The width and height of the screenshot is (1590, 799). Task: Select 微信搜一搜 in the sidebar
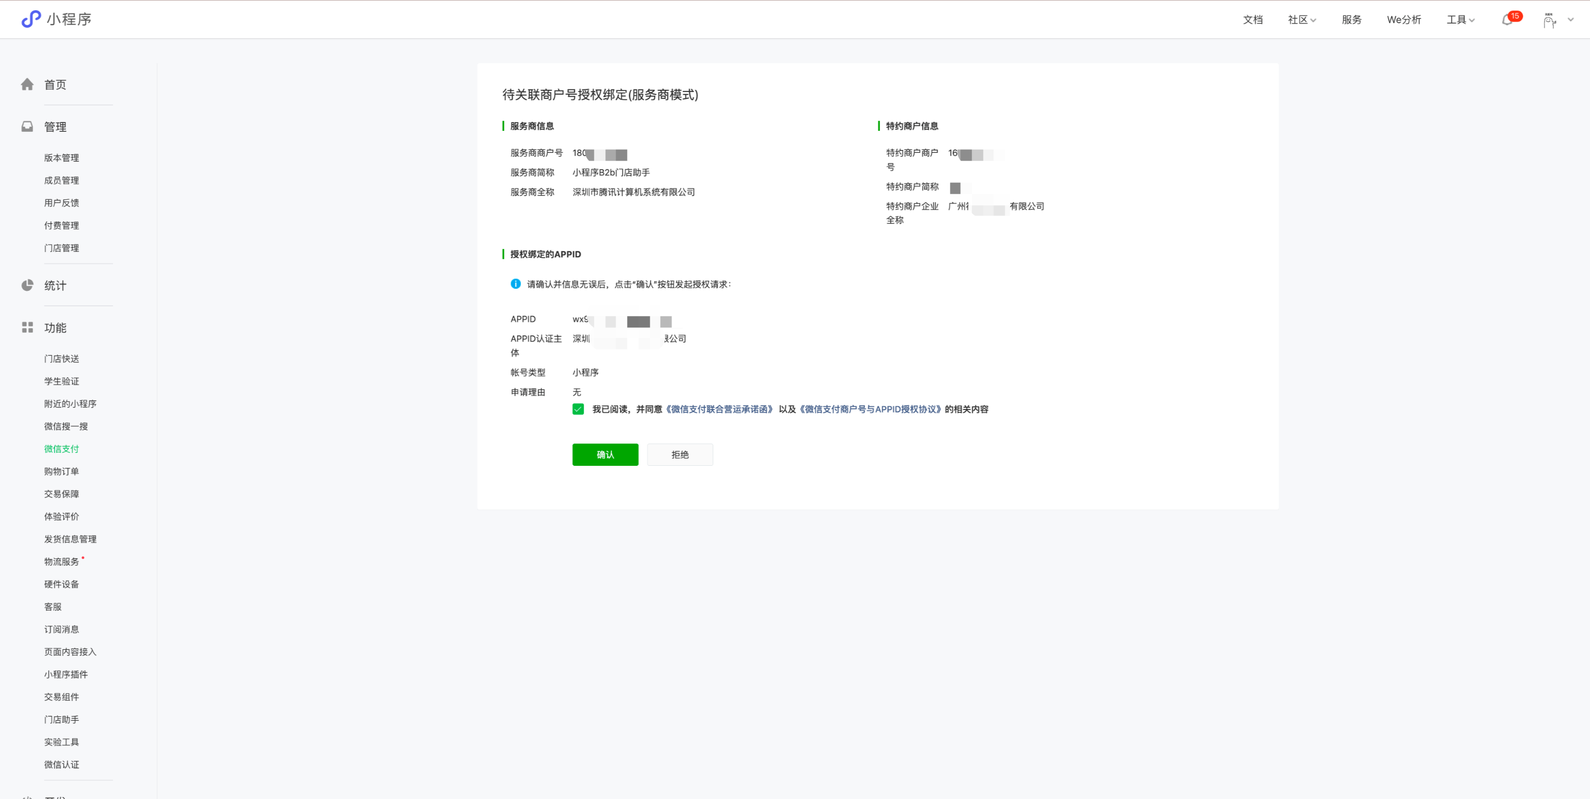(x=66, y=427)
